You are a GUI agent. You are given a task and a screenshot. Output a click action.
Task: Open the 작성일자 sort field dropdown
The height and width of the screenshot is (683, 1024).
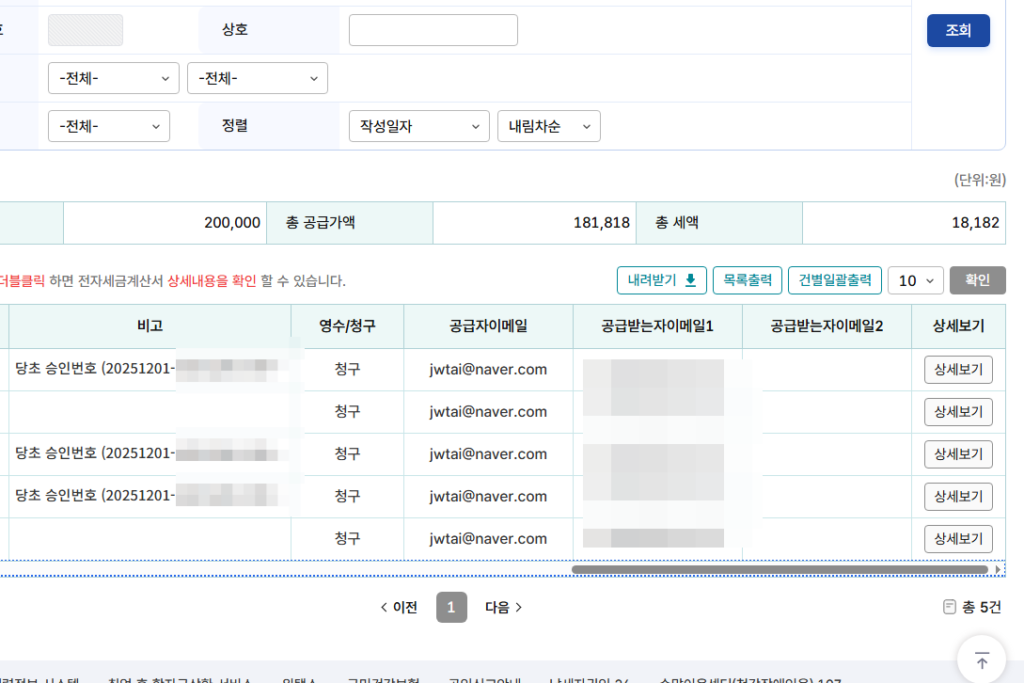419,126
